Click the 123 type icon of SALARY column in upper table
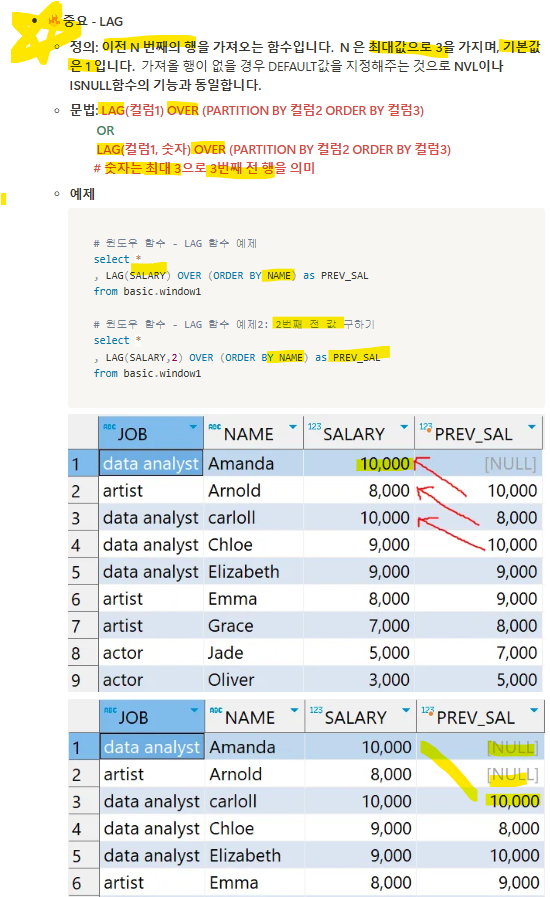550x897 pixels. 314,426
